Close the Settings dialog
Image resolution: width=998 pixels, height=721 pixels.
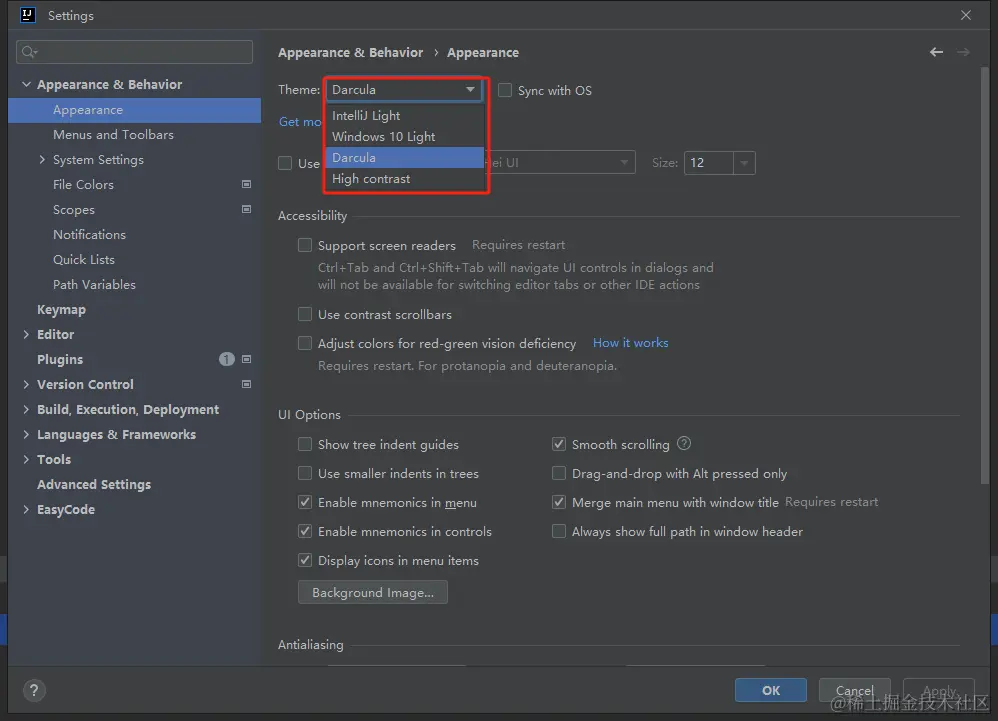pos(966,15)
